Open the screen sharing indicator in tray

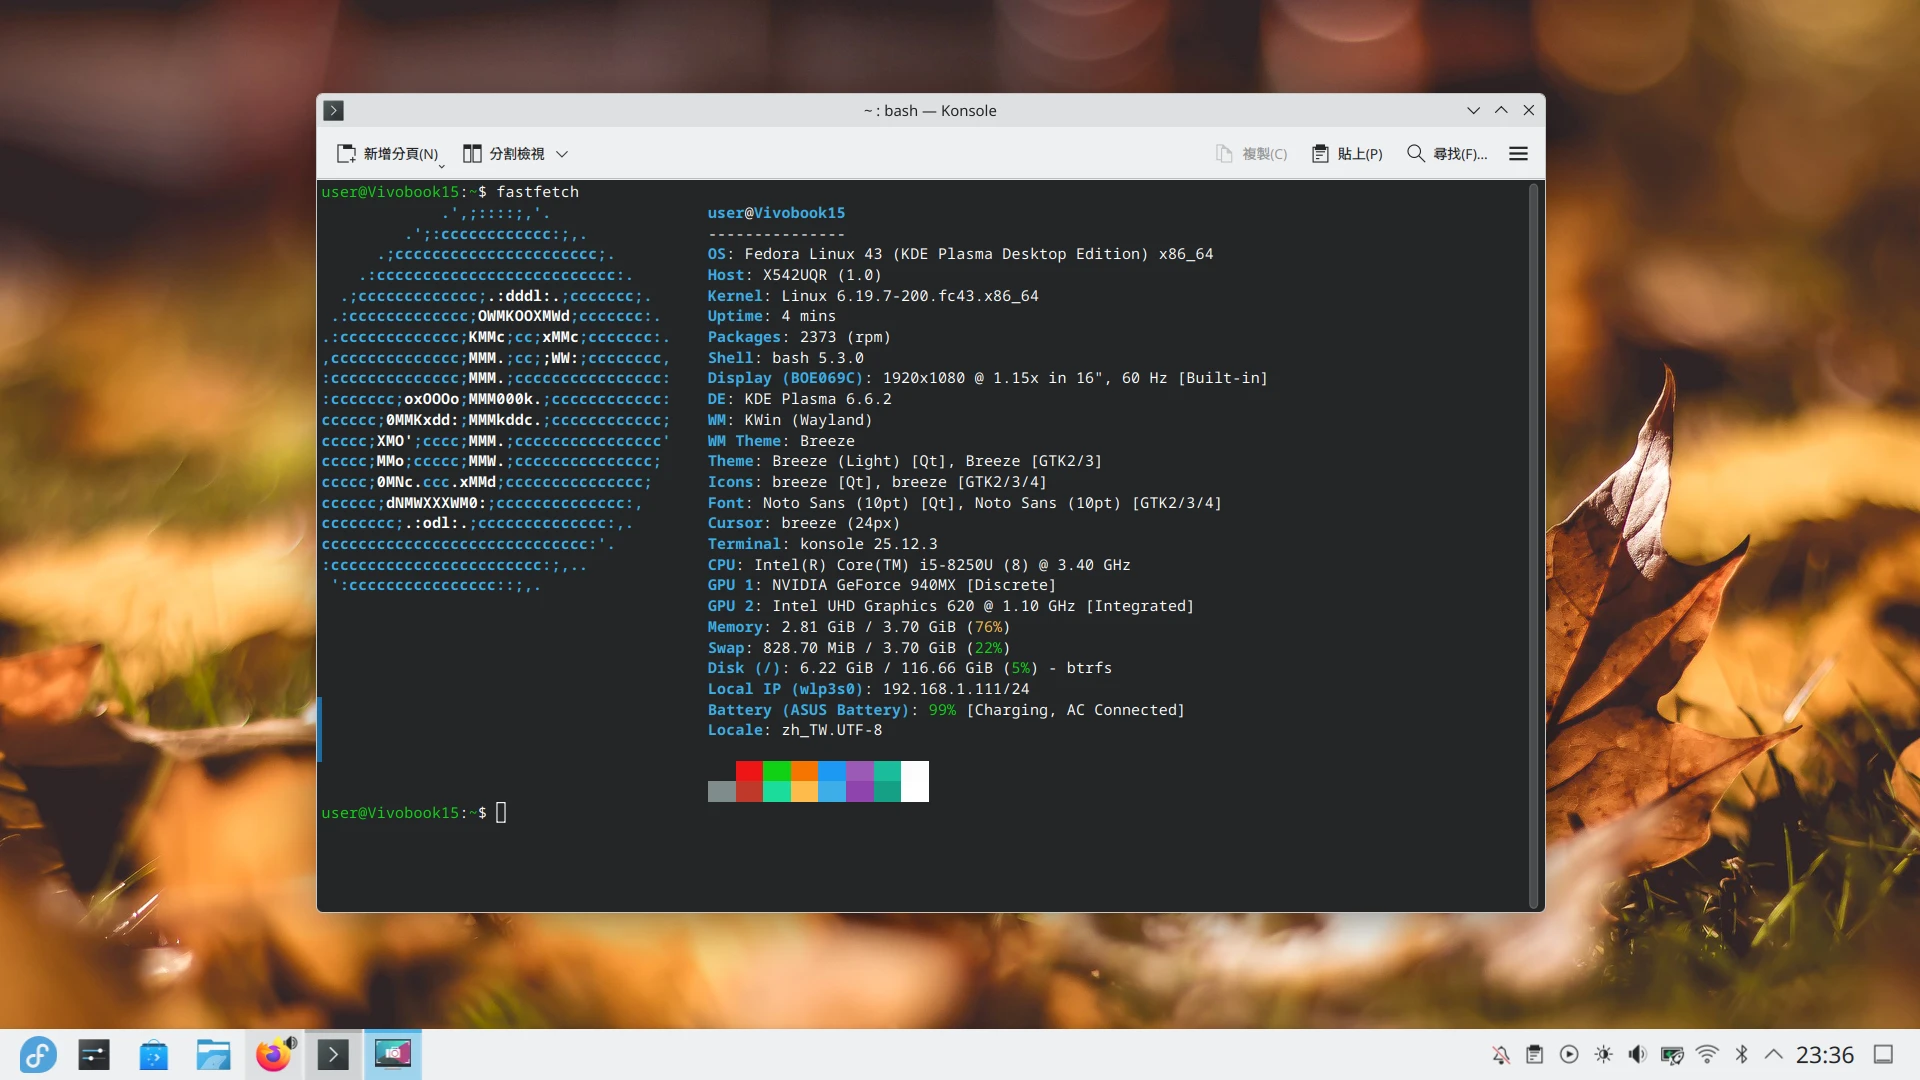point(1672,1054)
